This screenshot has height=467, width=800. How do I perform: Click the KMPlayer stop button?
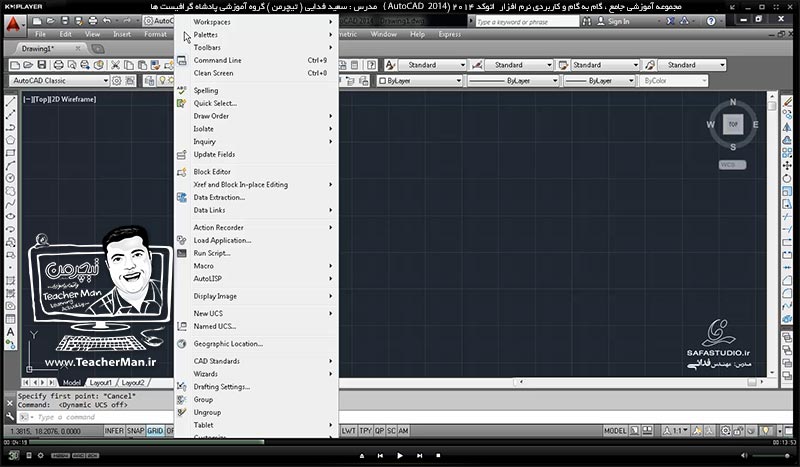tap(438, 455)
